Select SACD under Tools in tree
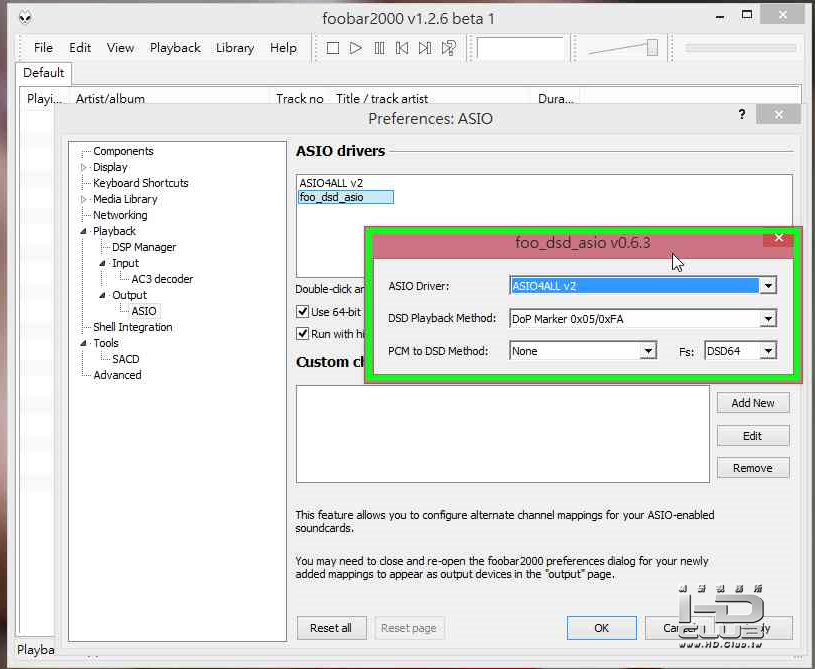815x669 pixels. [126, 359]
